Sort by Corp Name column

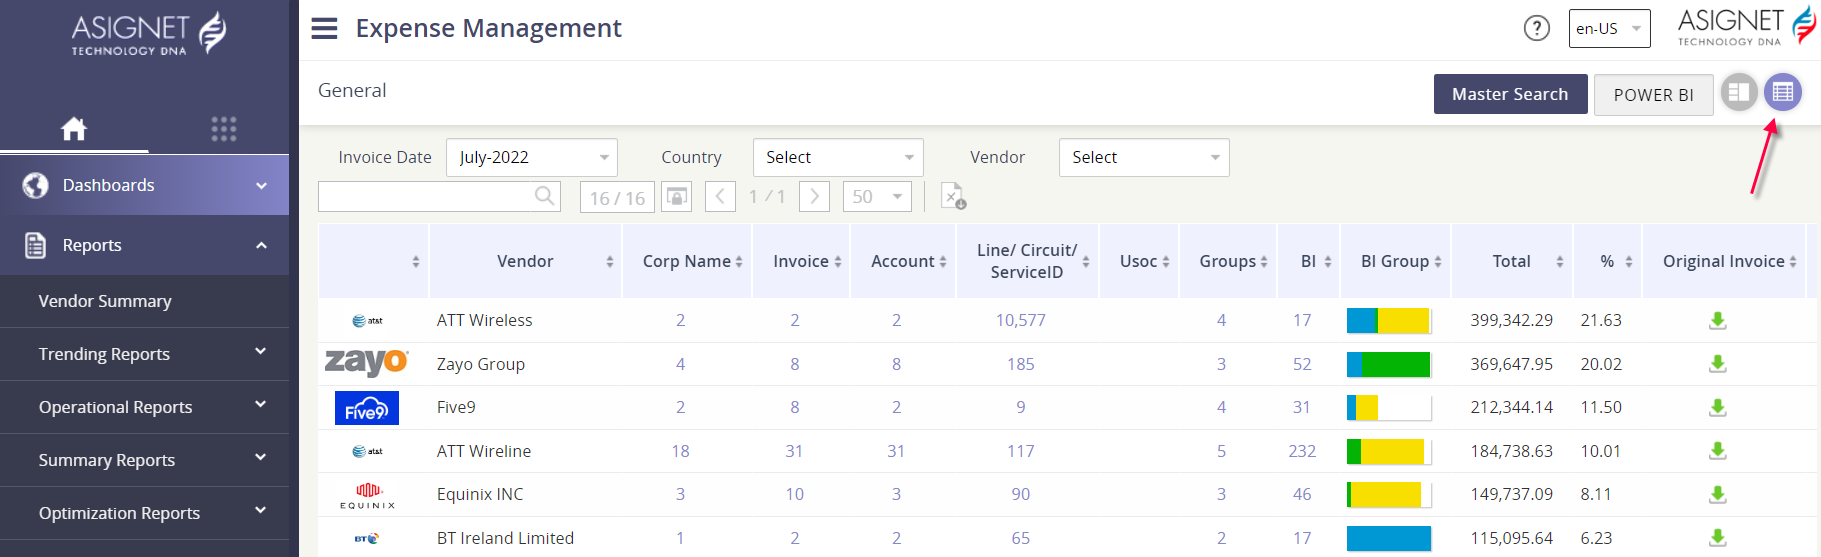click(687, 261)
